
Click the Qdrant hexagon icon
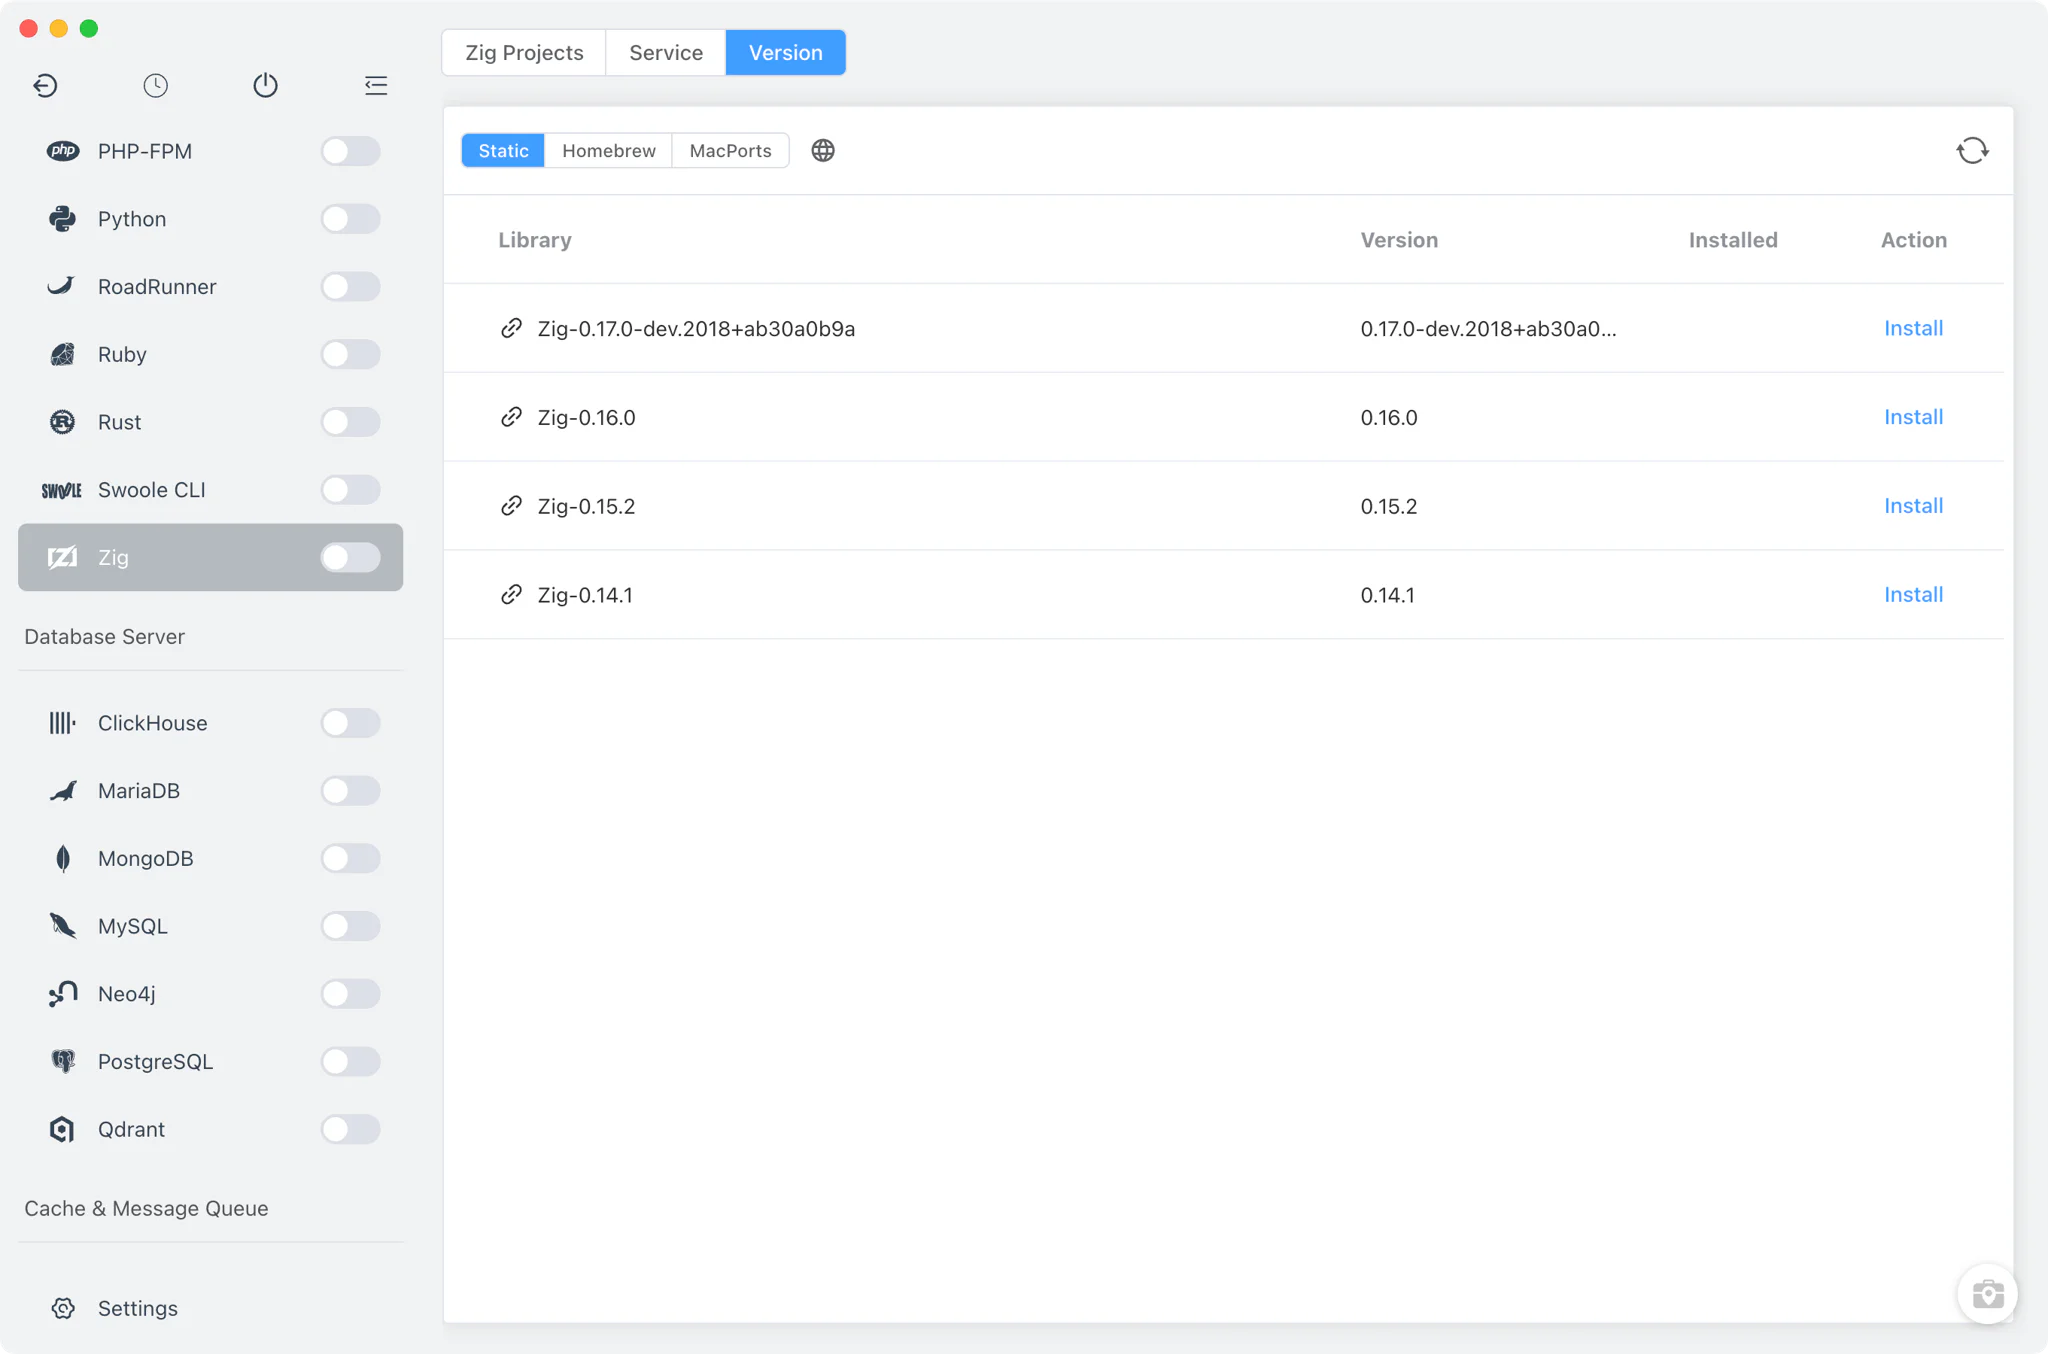coord(62,1129)
